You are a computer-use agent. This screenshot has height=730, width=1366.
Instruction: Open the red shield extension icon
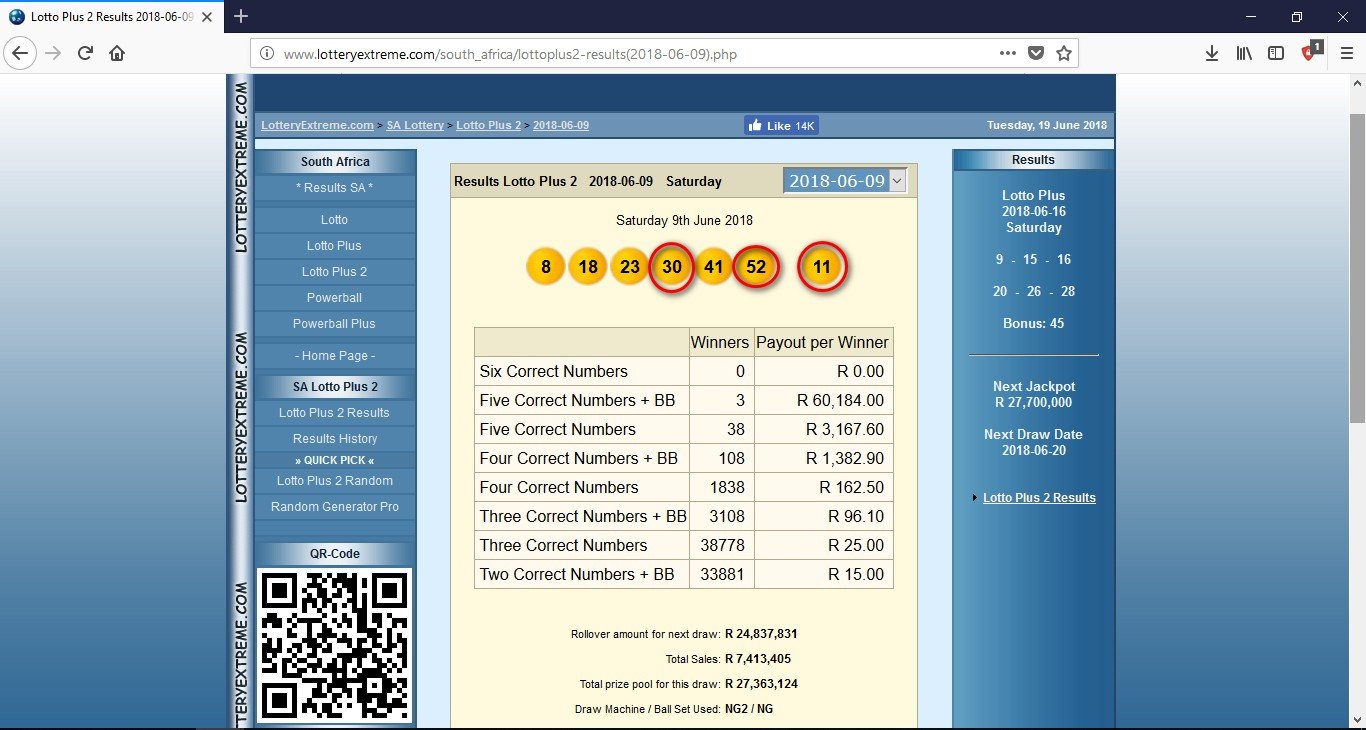1310,52
